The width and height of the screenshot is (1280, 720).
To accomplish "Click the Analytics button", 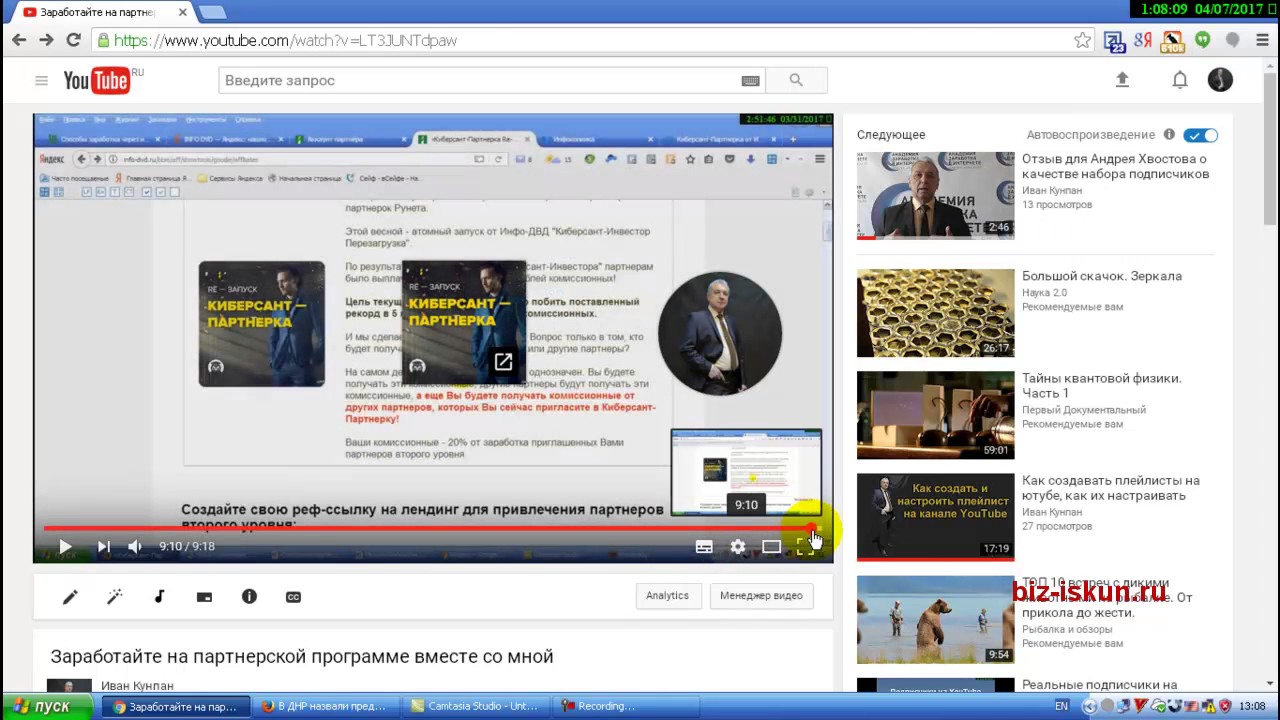I will (x=667, y=596).
